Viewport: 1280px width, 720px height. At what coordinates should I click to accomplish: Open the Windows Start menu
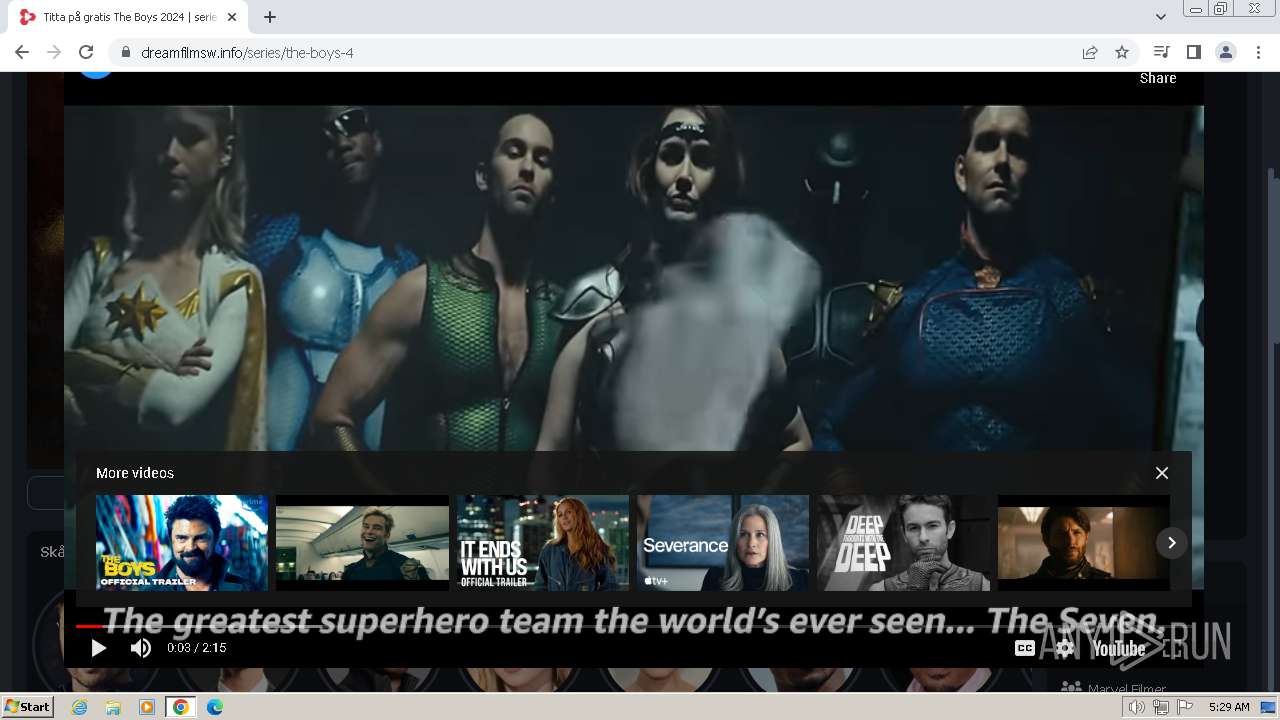click(27, 707)
